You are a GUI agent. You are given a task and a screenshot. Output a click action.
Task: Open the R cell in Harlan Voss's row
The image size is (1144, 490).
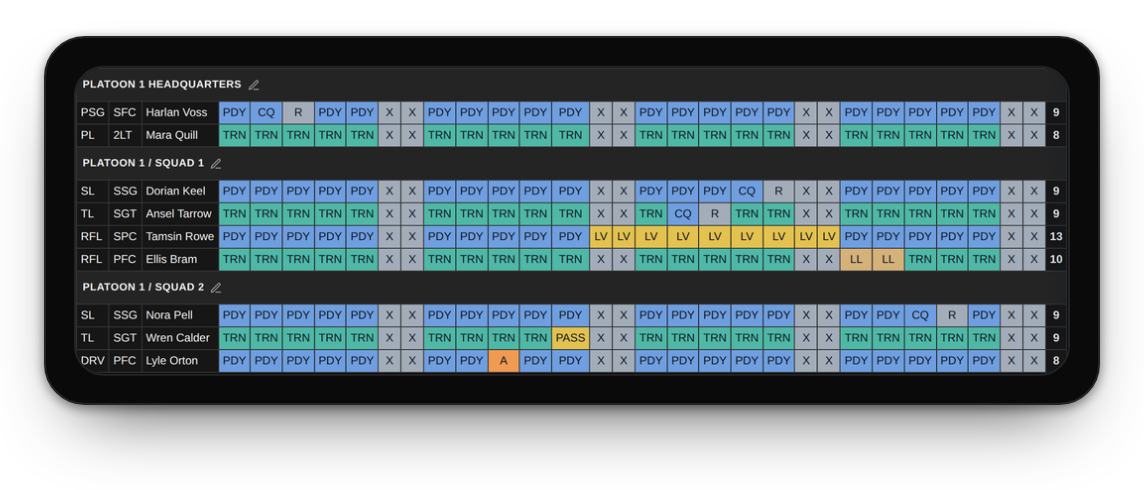point(298,113)
